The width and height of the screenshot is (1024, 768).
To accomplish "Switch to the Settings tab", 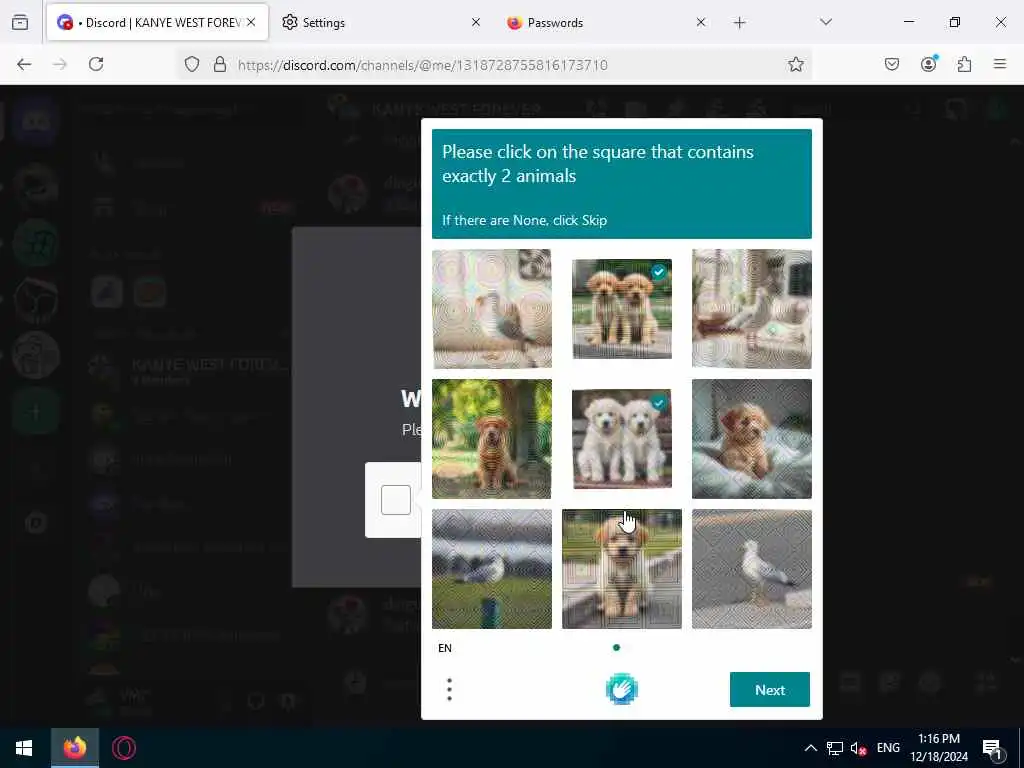I will click(323, 22).
